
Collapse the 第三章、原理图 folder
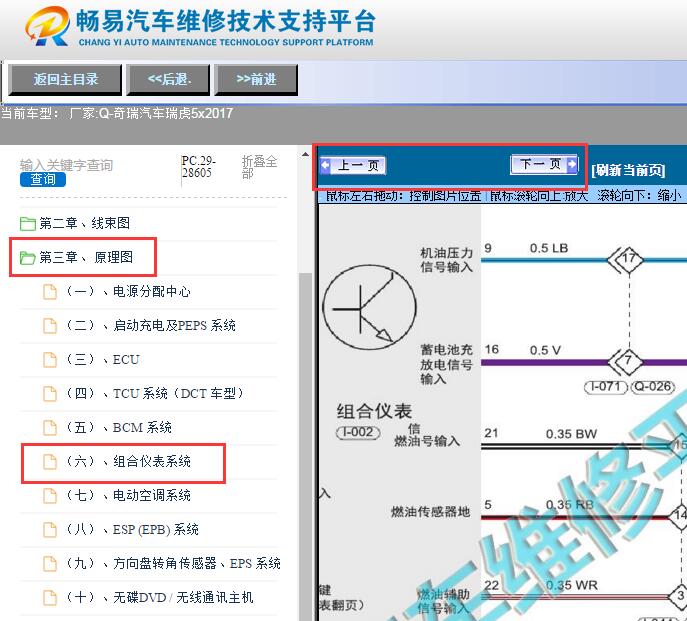pos(86,257)
